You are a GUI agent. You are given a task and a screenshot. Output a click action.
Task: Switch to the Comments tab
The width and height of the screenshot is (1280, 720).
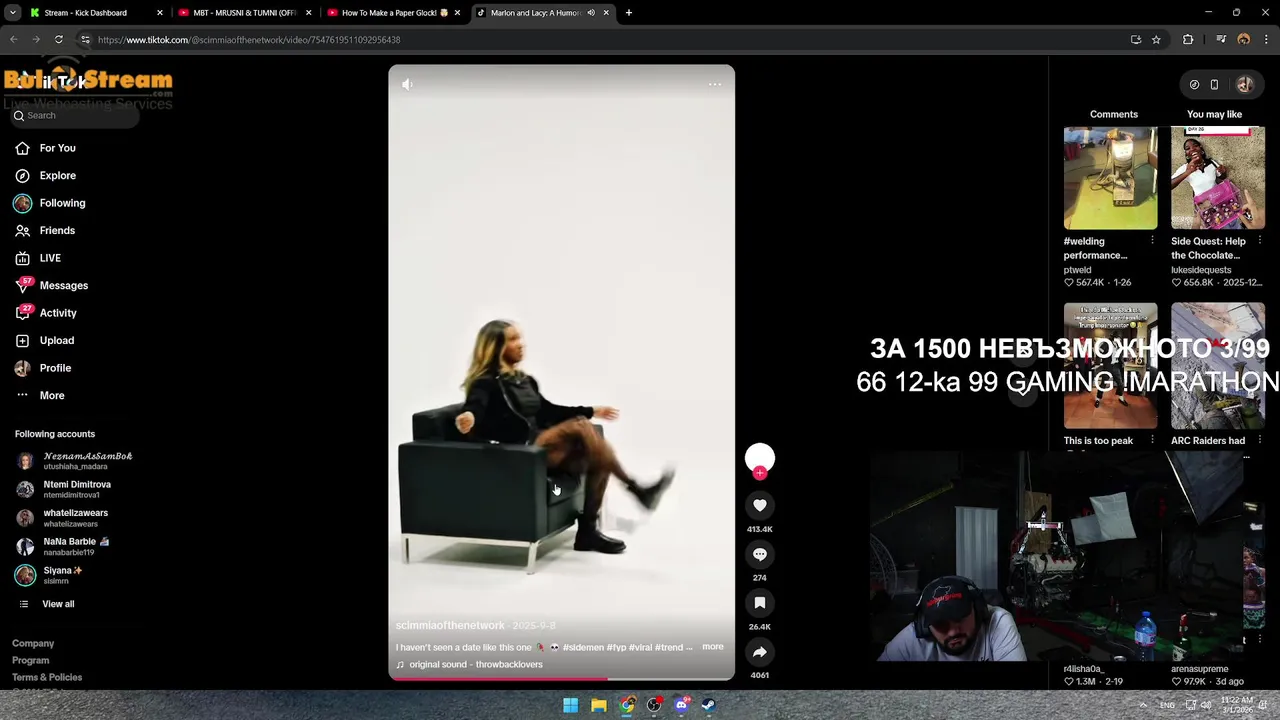click(x=1114, y=114)
